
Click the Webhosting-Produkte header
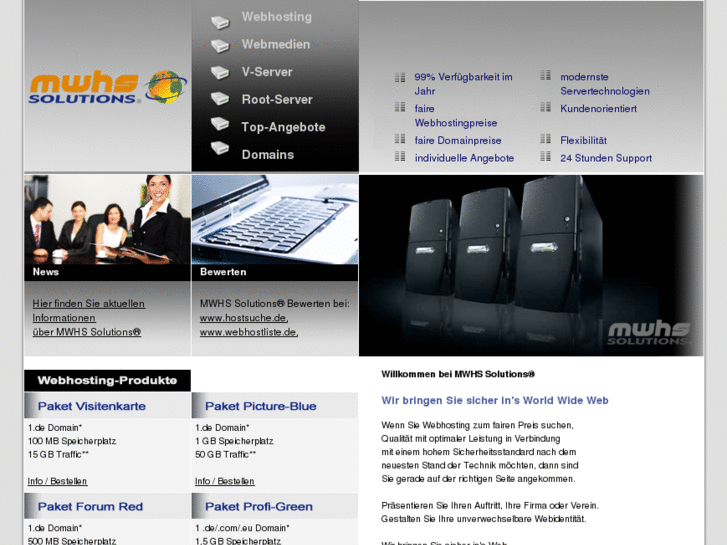coord(108,381)
